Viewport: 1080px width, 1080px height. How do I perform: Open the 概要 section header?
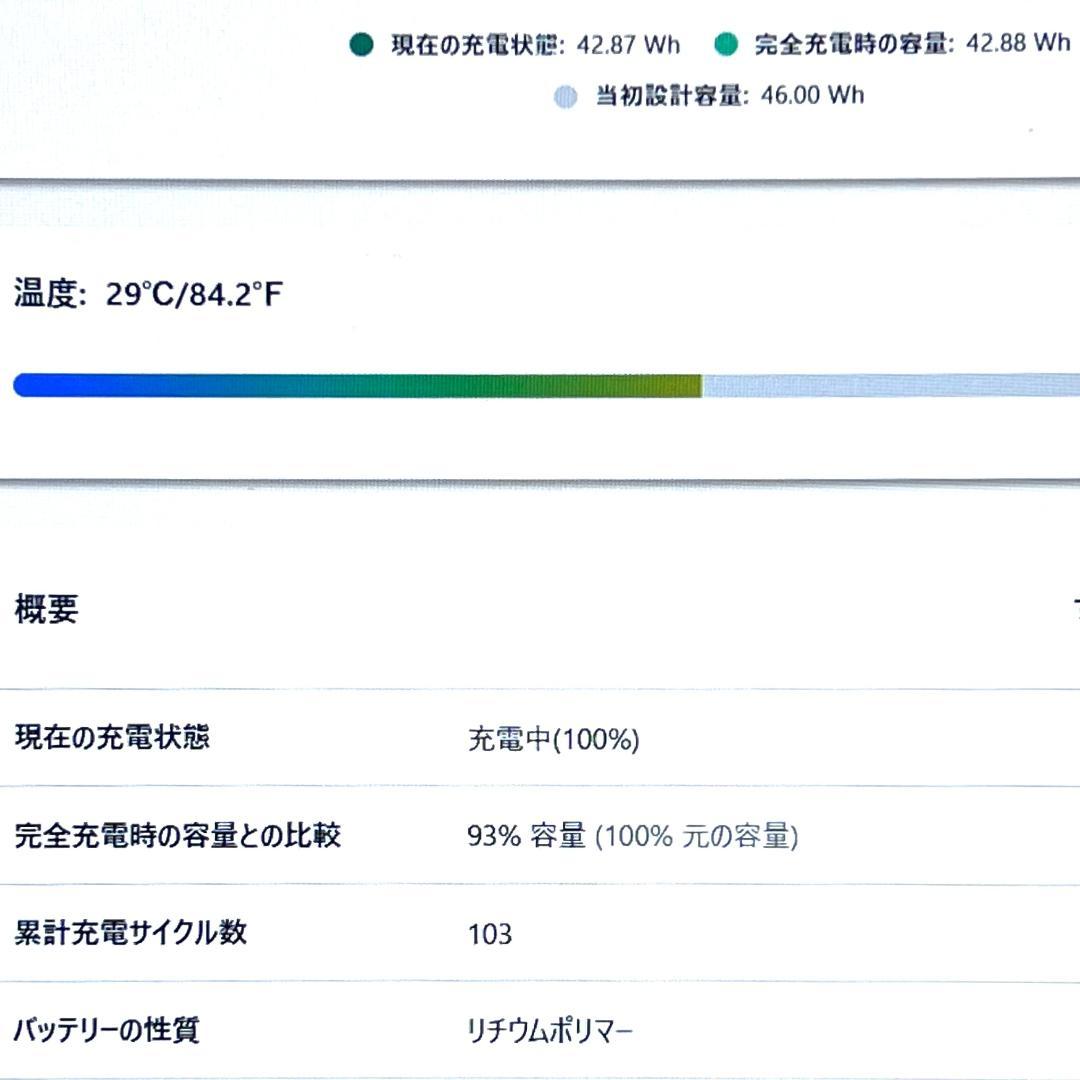click(45, 604)
